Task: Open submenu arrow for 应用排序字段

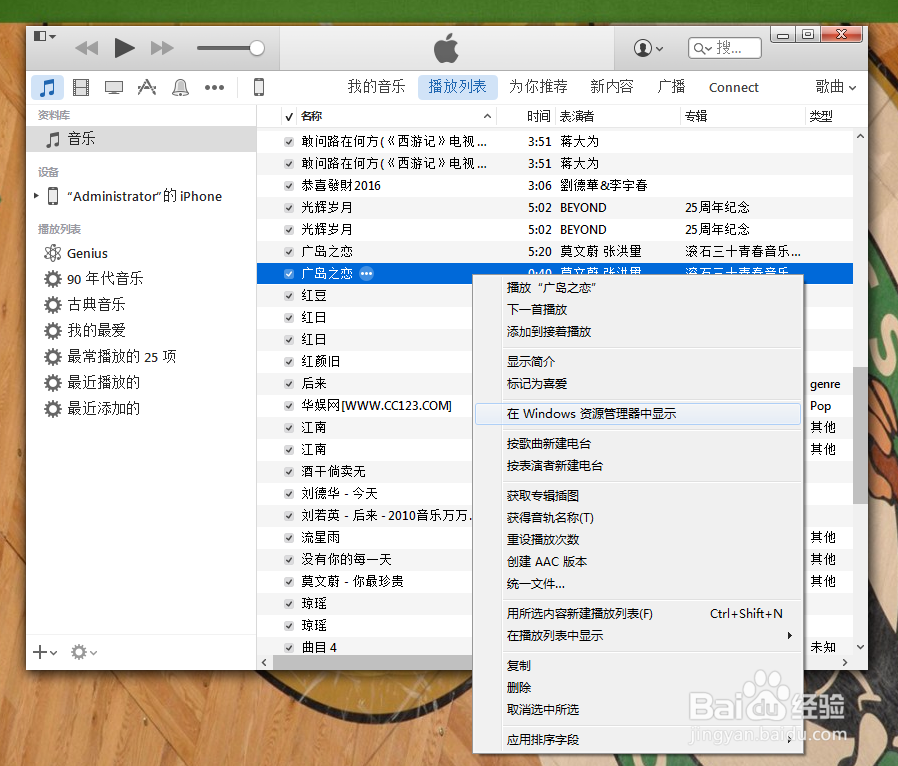Action: pyautogui.click(x=790, y=740)
